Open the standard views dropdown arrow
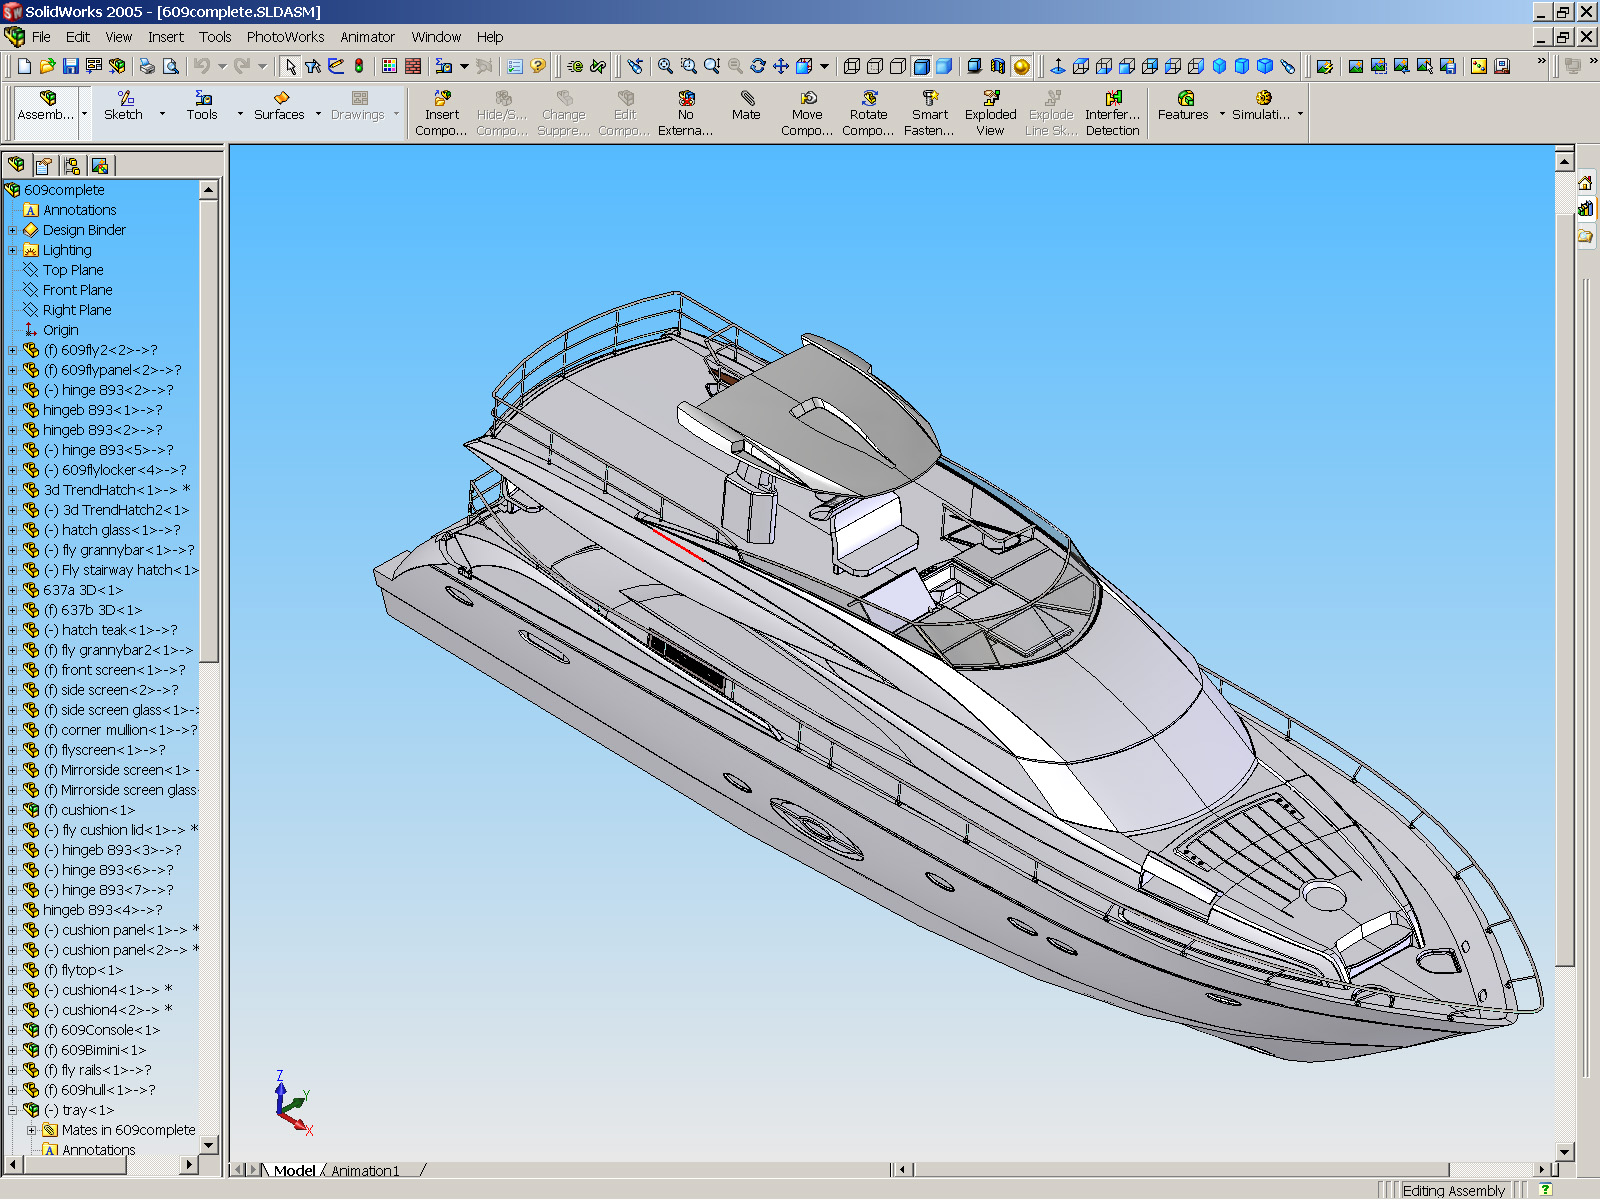Viewport: 1600px width, 1200px height. (x=823, y=68)
